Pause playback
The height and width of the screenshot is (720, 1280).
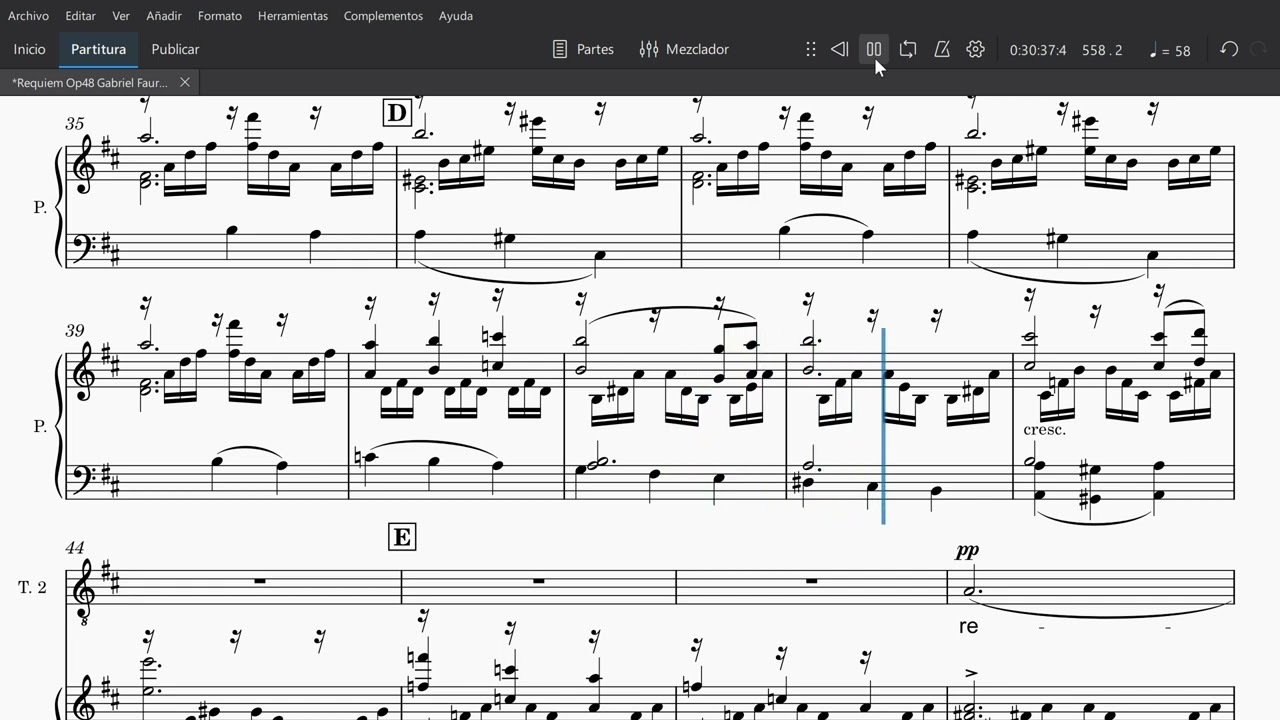click(874, 49)
